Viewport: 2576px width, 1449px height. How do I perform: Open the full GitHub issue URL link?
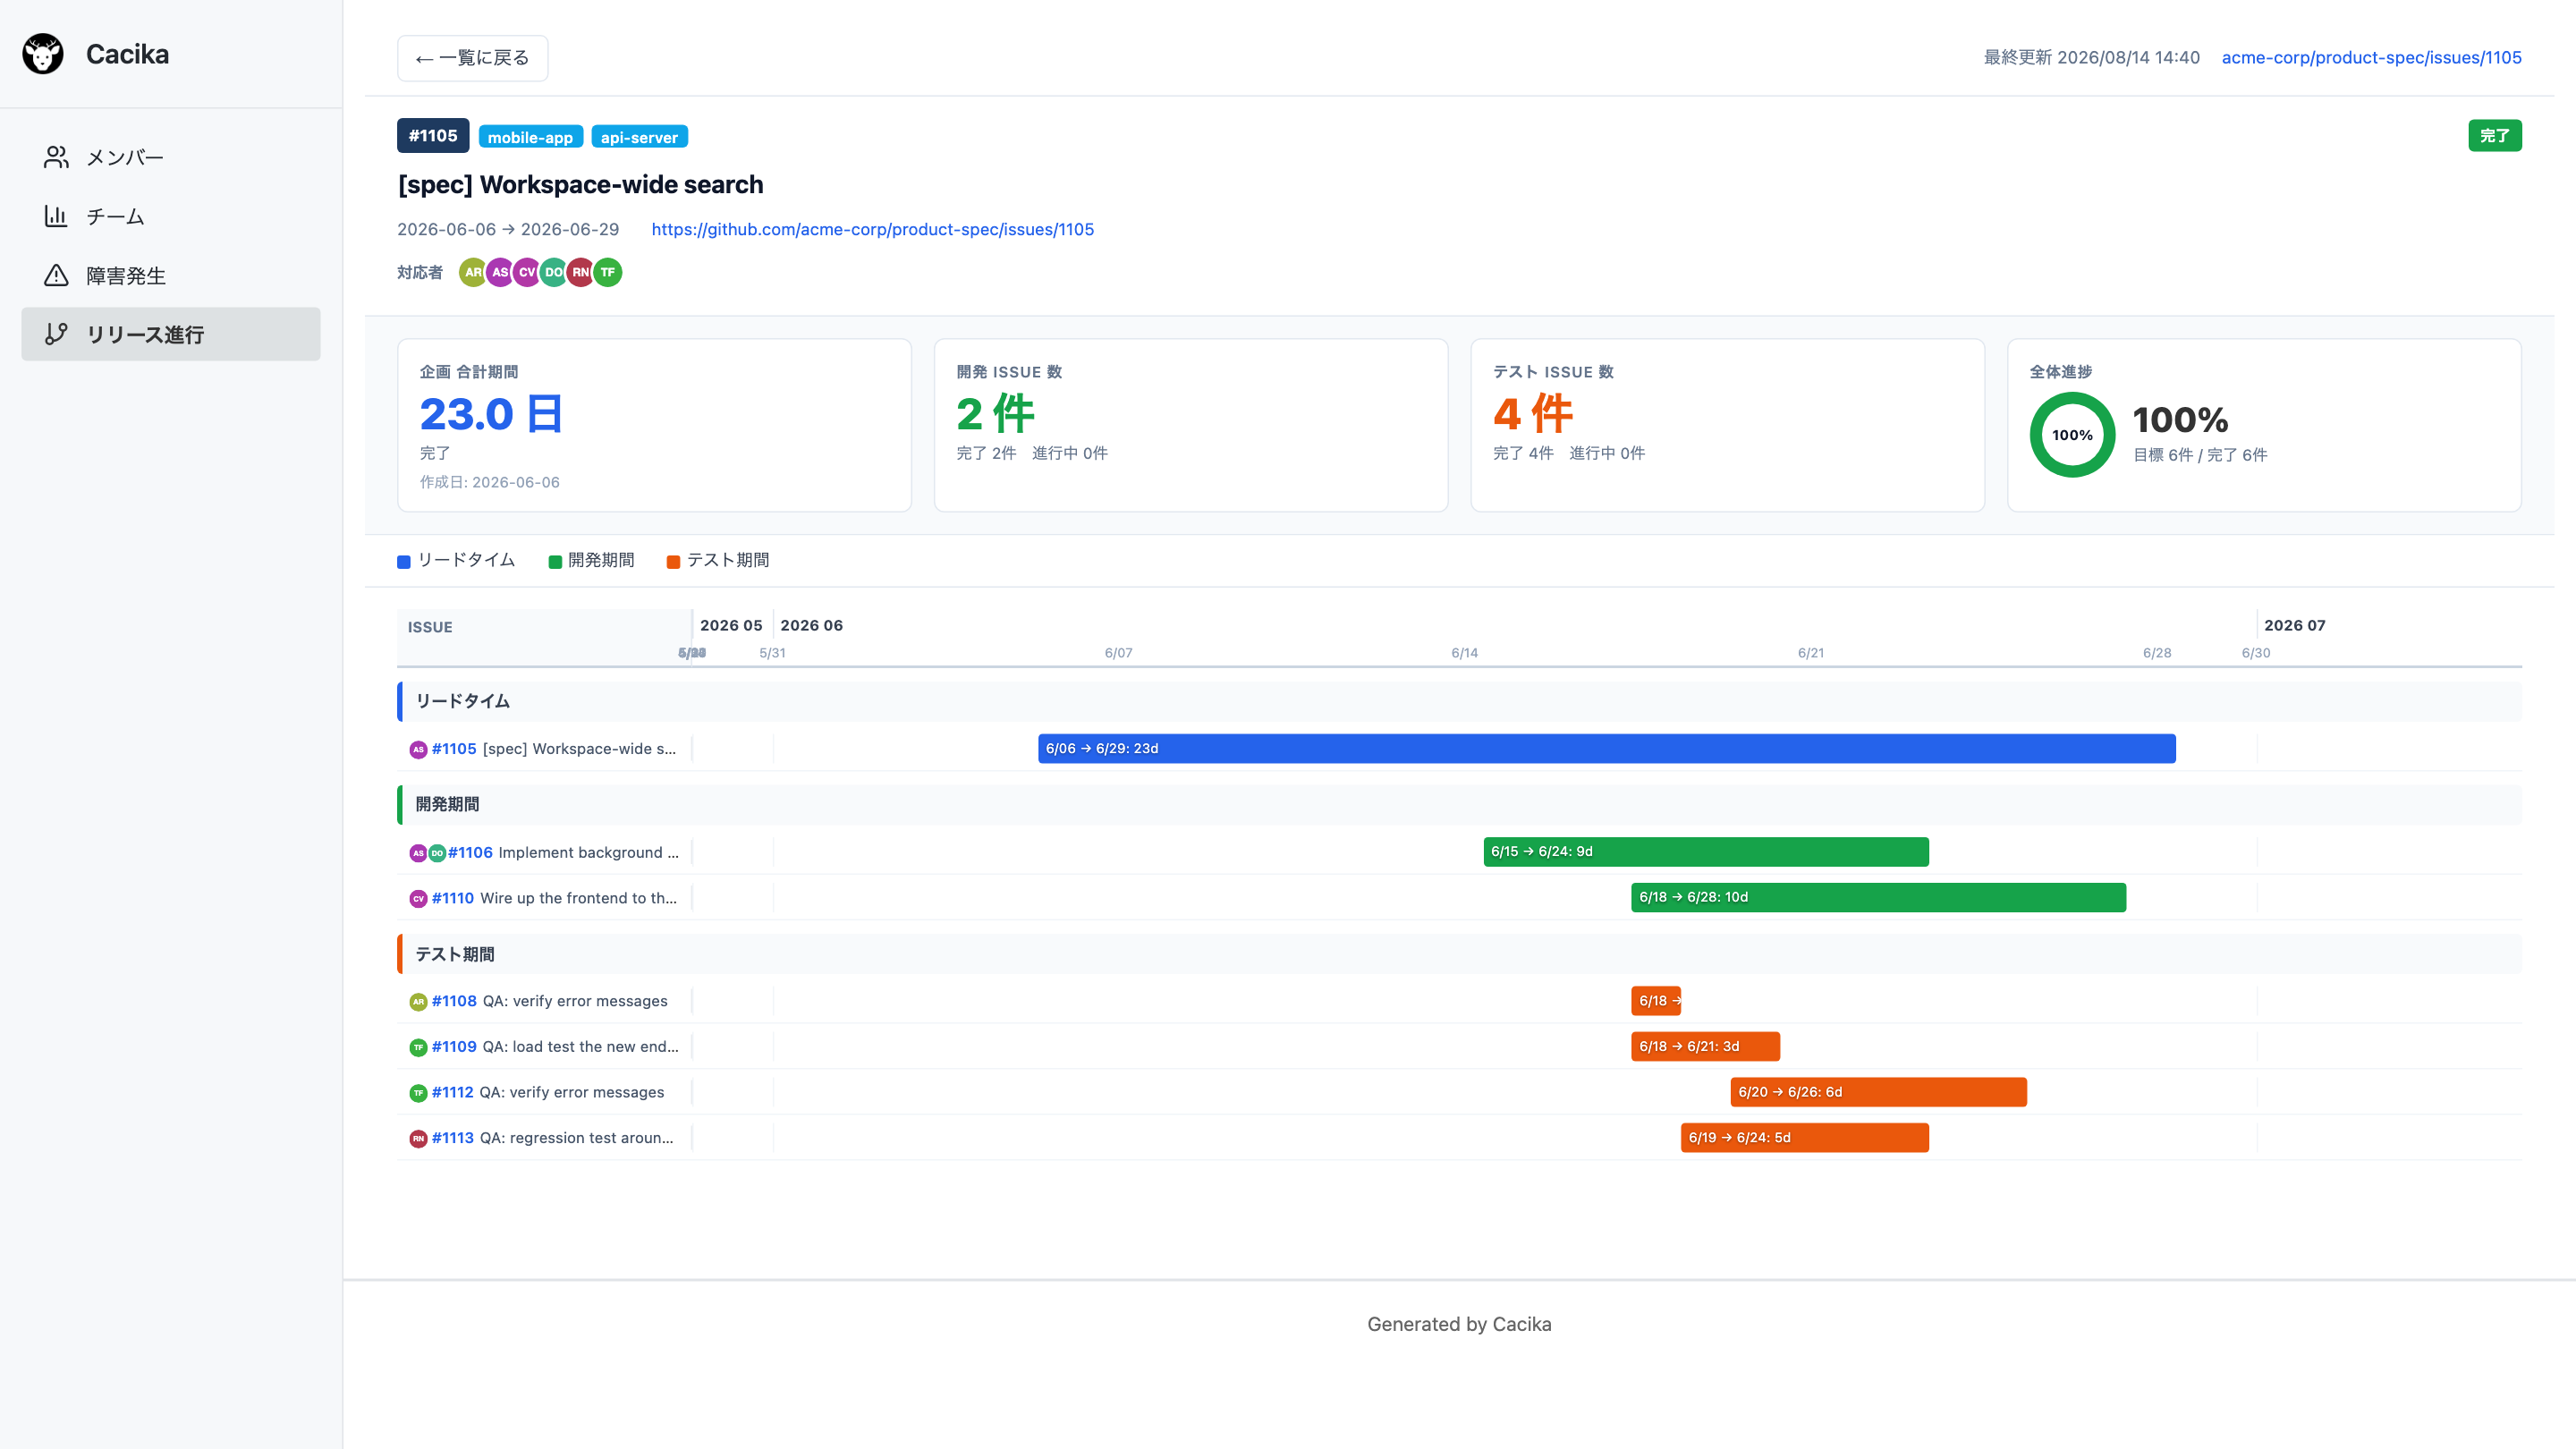[x=872, y=230]
